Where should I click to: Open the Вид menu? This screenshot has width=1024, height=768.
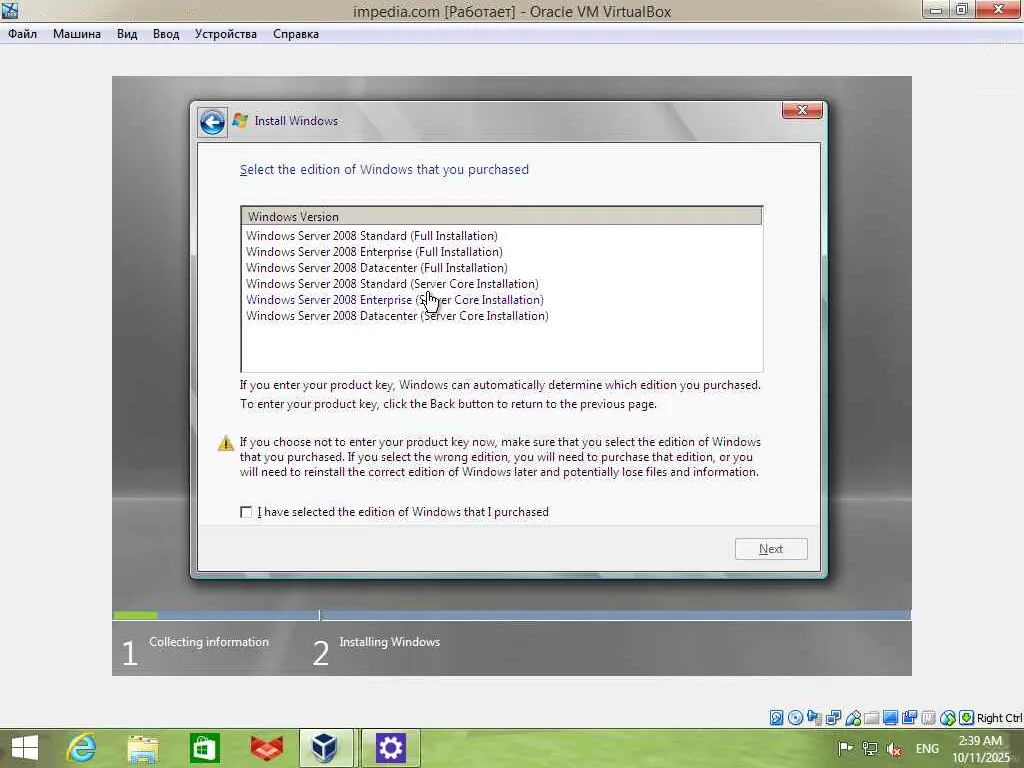pos(127,34)
